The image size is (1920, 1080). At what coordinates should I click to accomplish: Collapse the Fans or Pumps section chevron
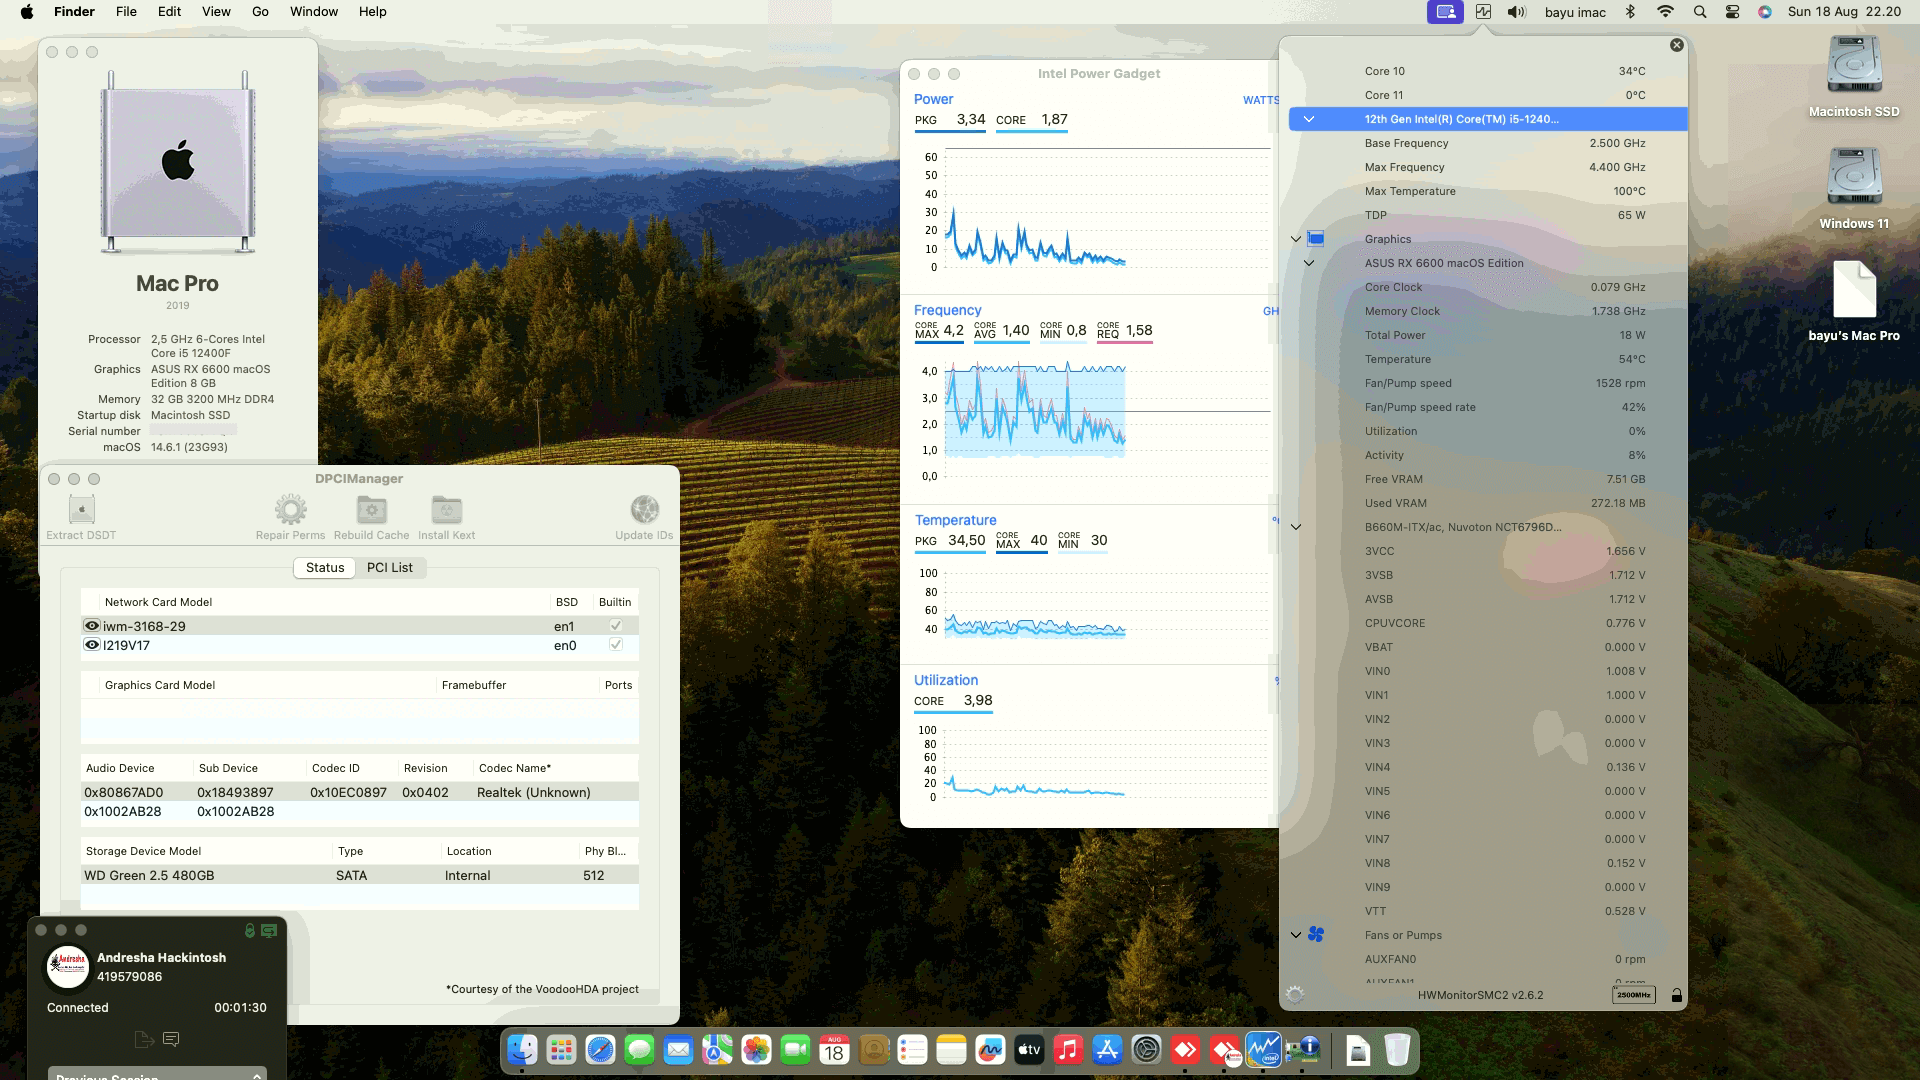pyautogui.click(x=1296, y=935)
